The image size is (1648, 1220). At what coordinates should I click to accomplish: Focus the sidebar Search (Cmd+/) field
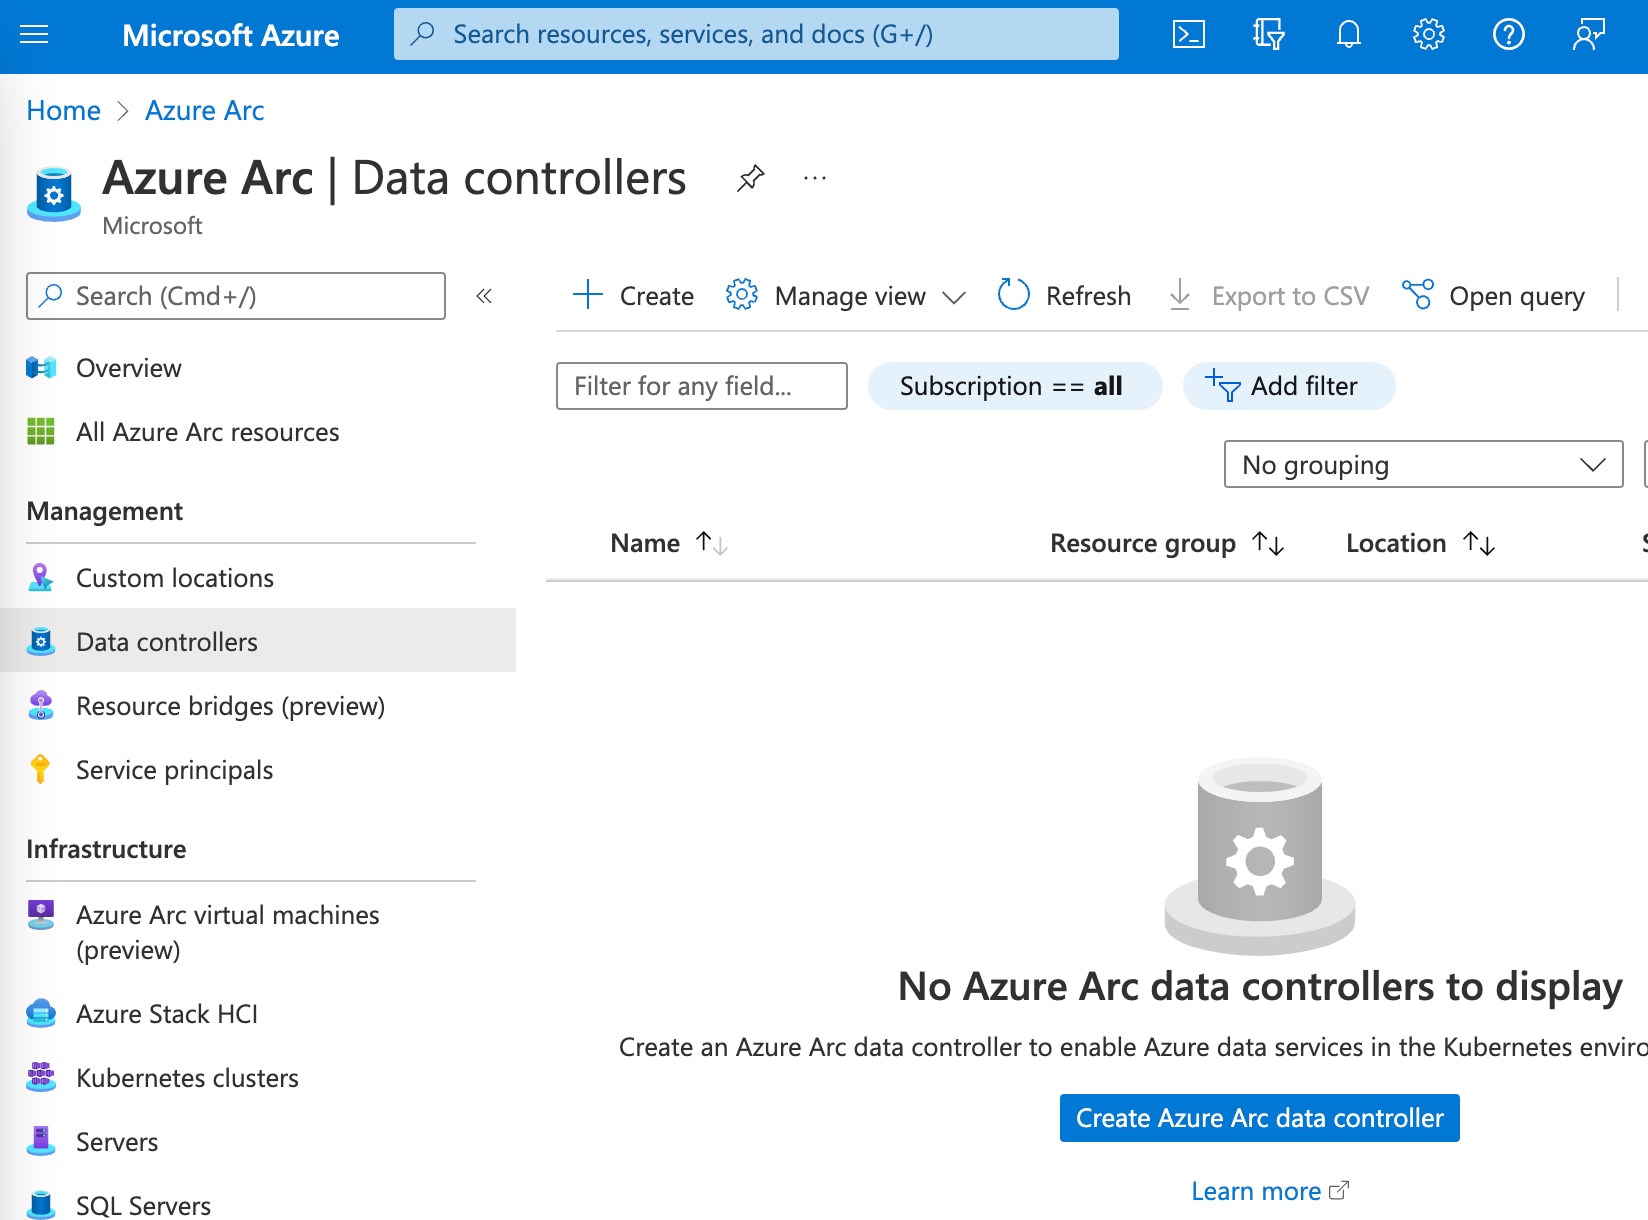236,296
